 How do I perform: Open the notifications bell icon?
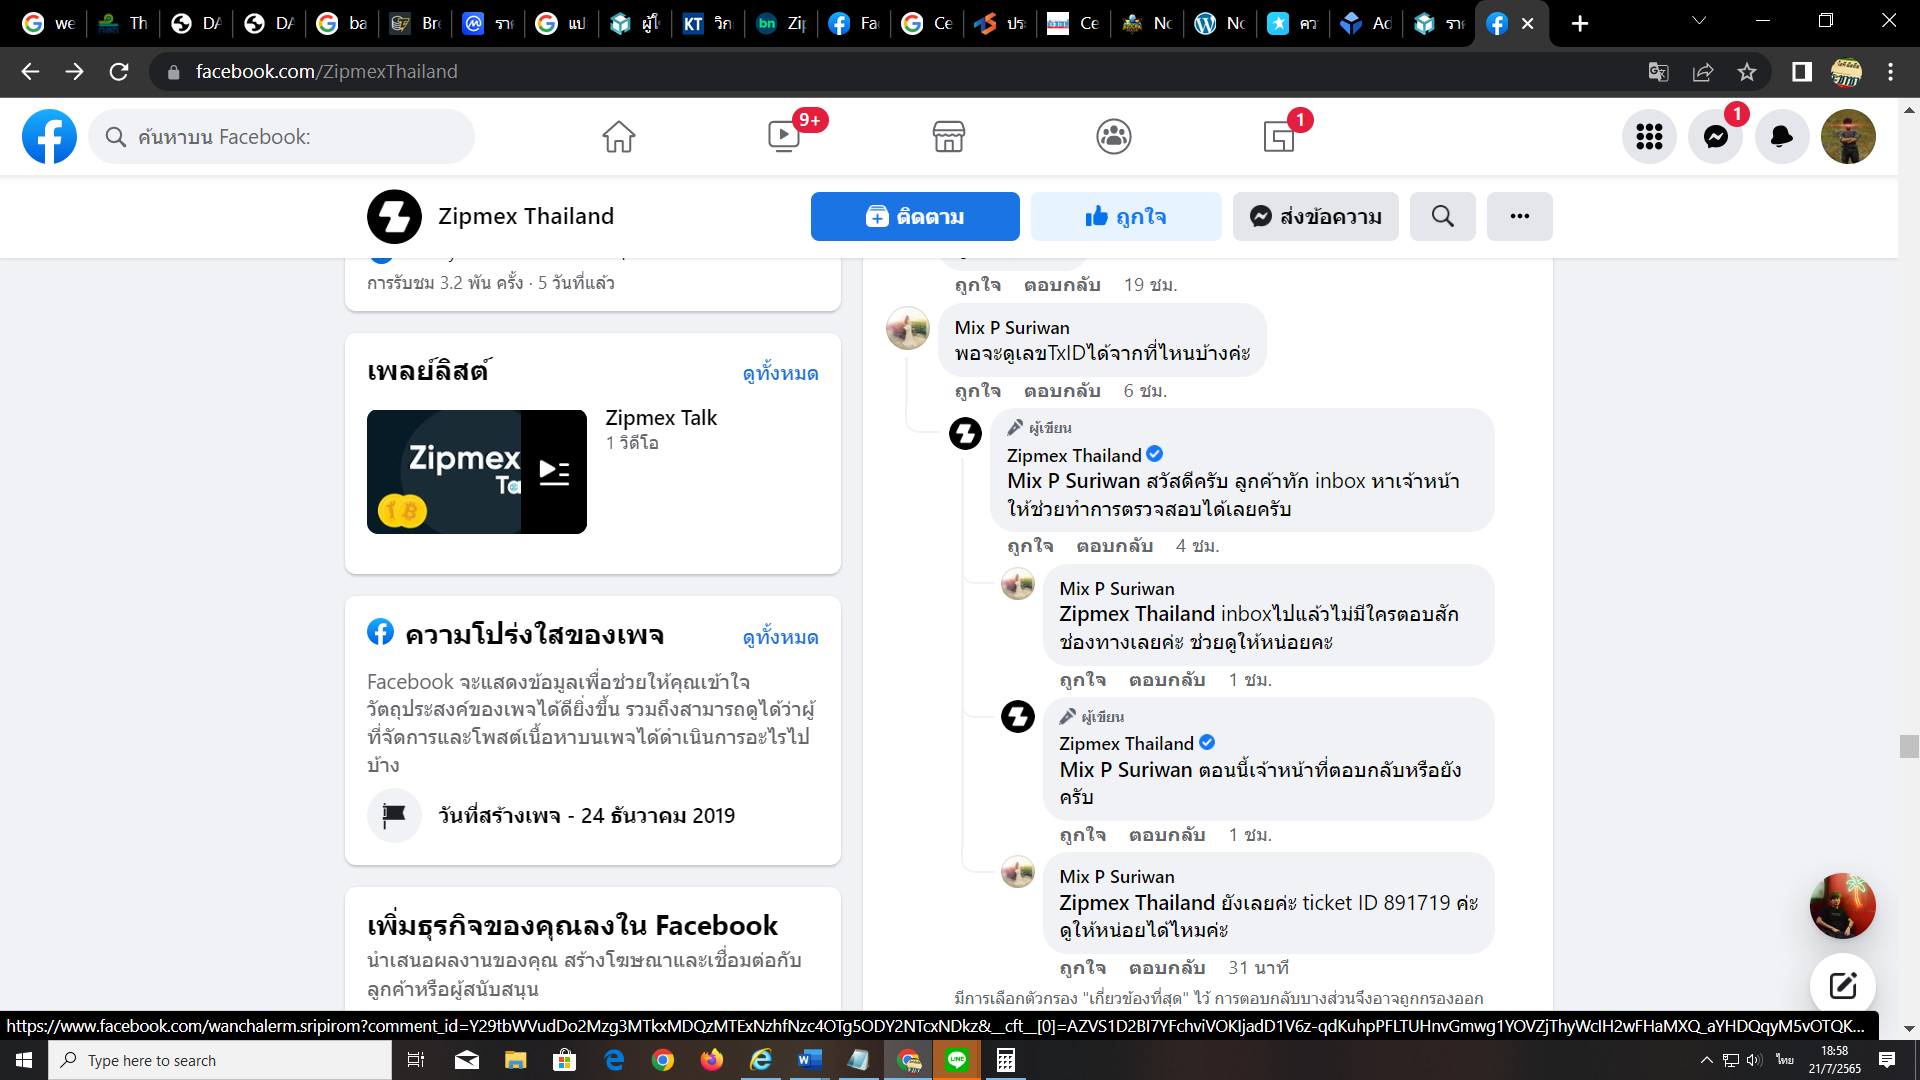pyautogui.click(x=1782, y=136)
